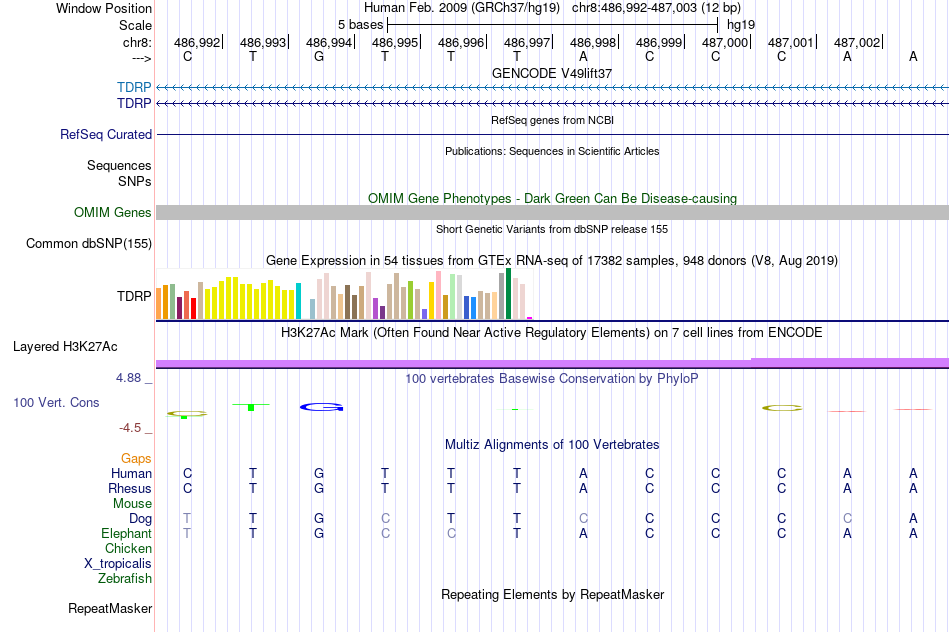This screenshot has width=950, height=632.
Task: Click the Sequences publications sub-label
Action: (119, 165)
